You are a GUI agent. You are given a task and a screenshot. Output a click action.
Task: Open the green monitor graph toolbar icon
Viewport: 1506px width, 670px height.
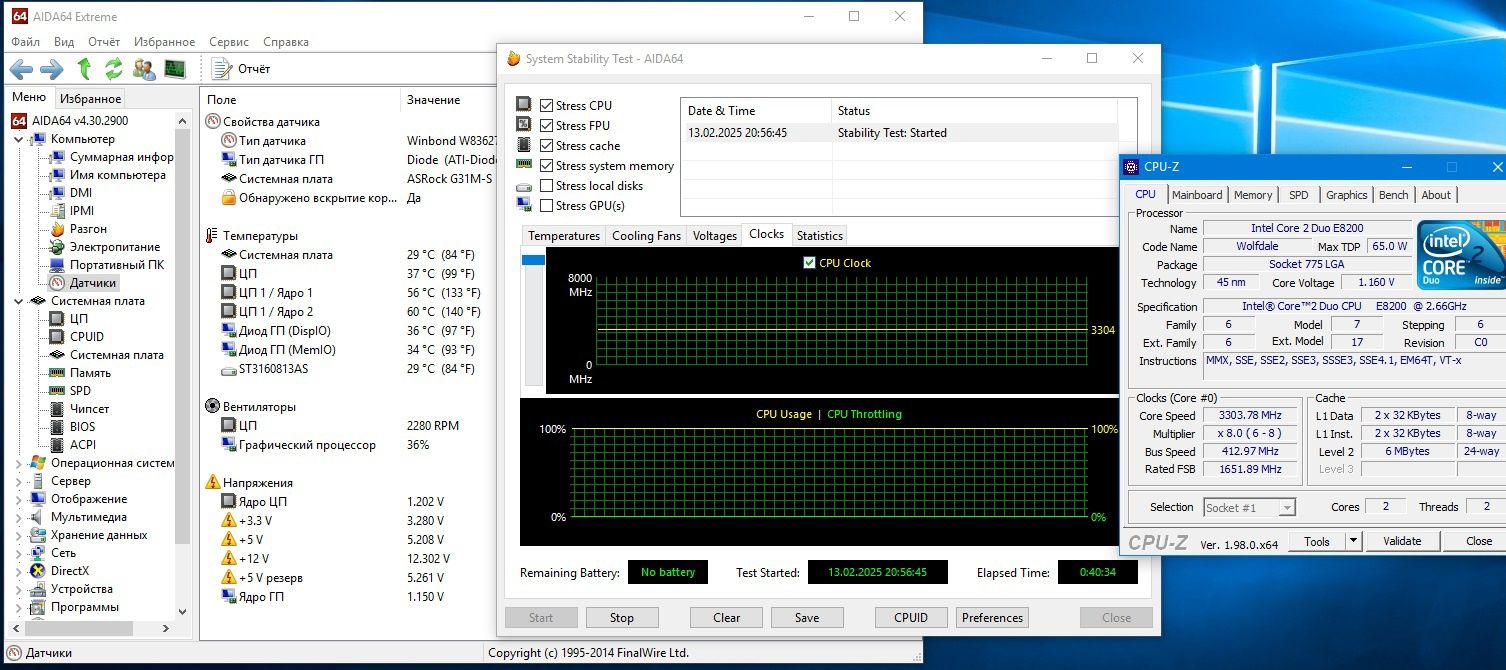pos(175,69)
